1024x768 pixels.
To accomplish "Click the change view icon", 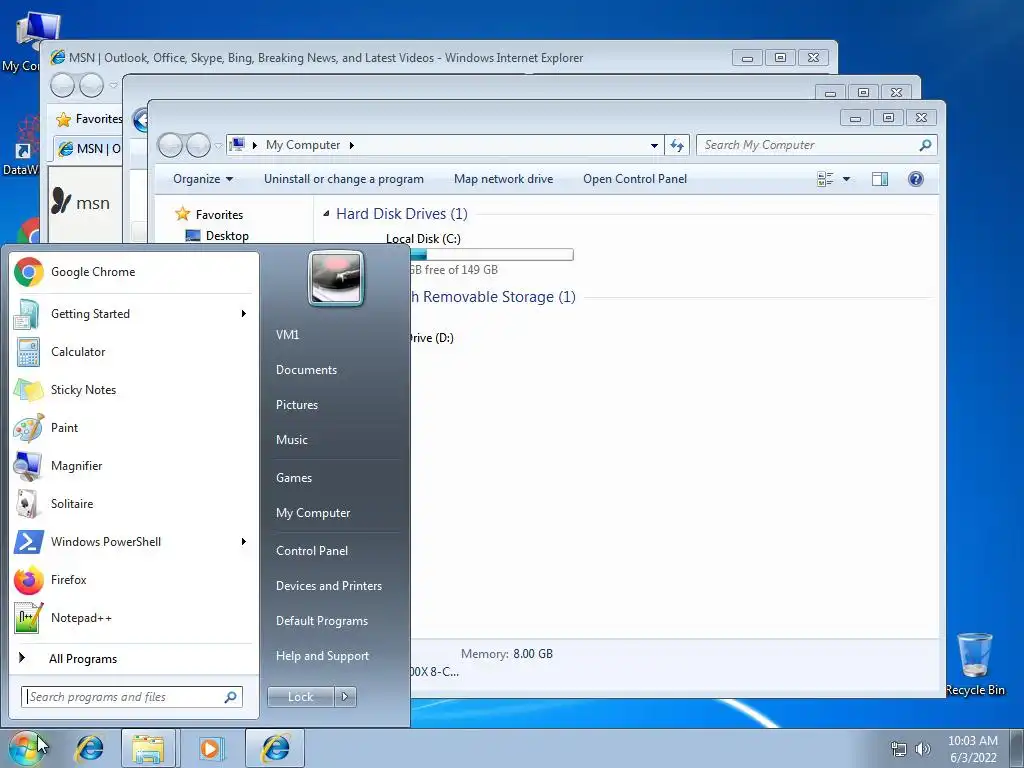I will [x=825, y=179].
